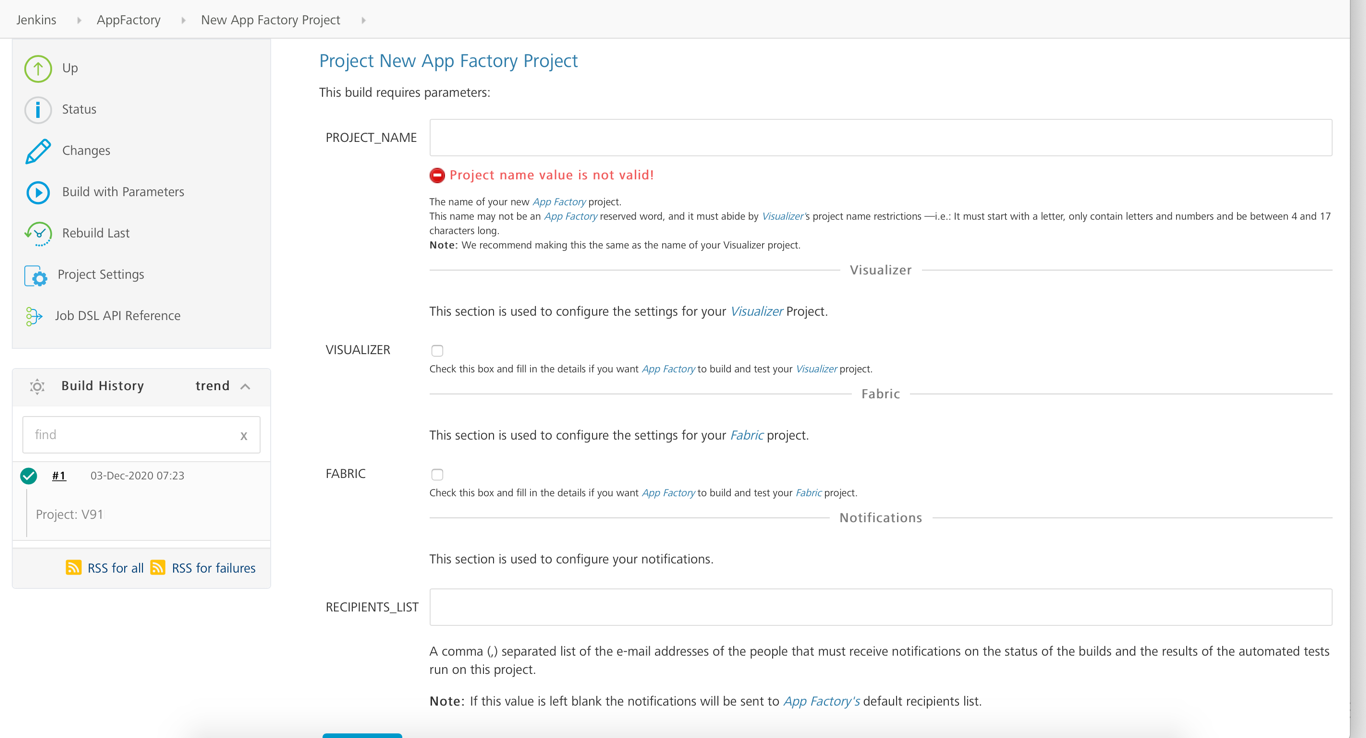Click the green Up arrow icon
This screenshot has height=738, width=1366.
(x=38, y=68)
